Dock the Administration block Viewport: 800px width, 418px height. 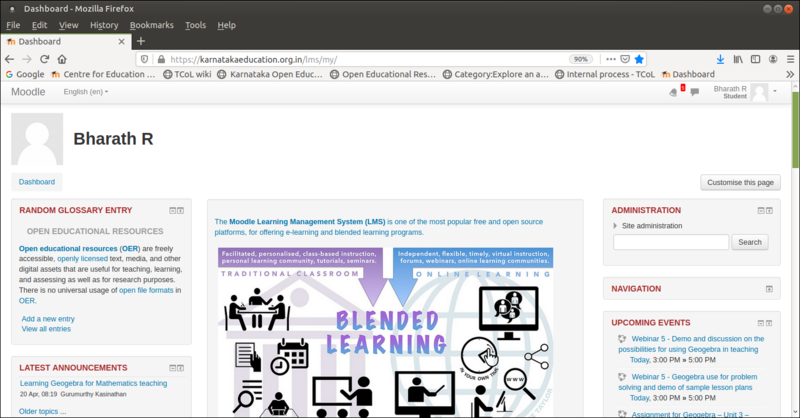[769, 211]
